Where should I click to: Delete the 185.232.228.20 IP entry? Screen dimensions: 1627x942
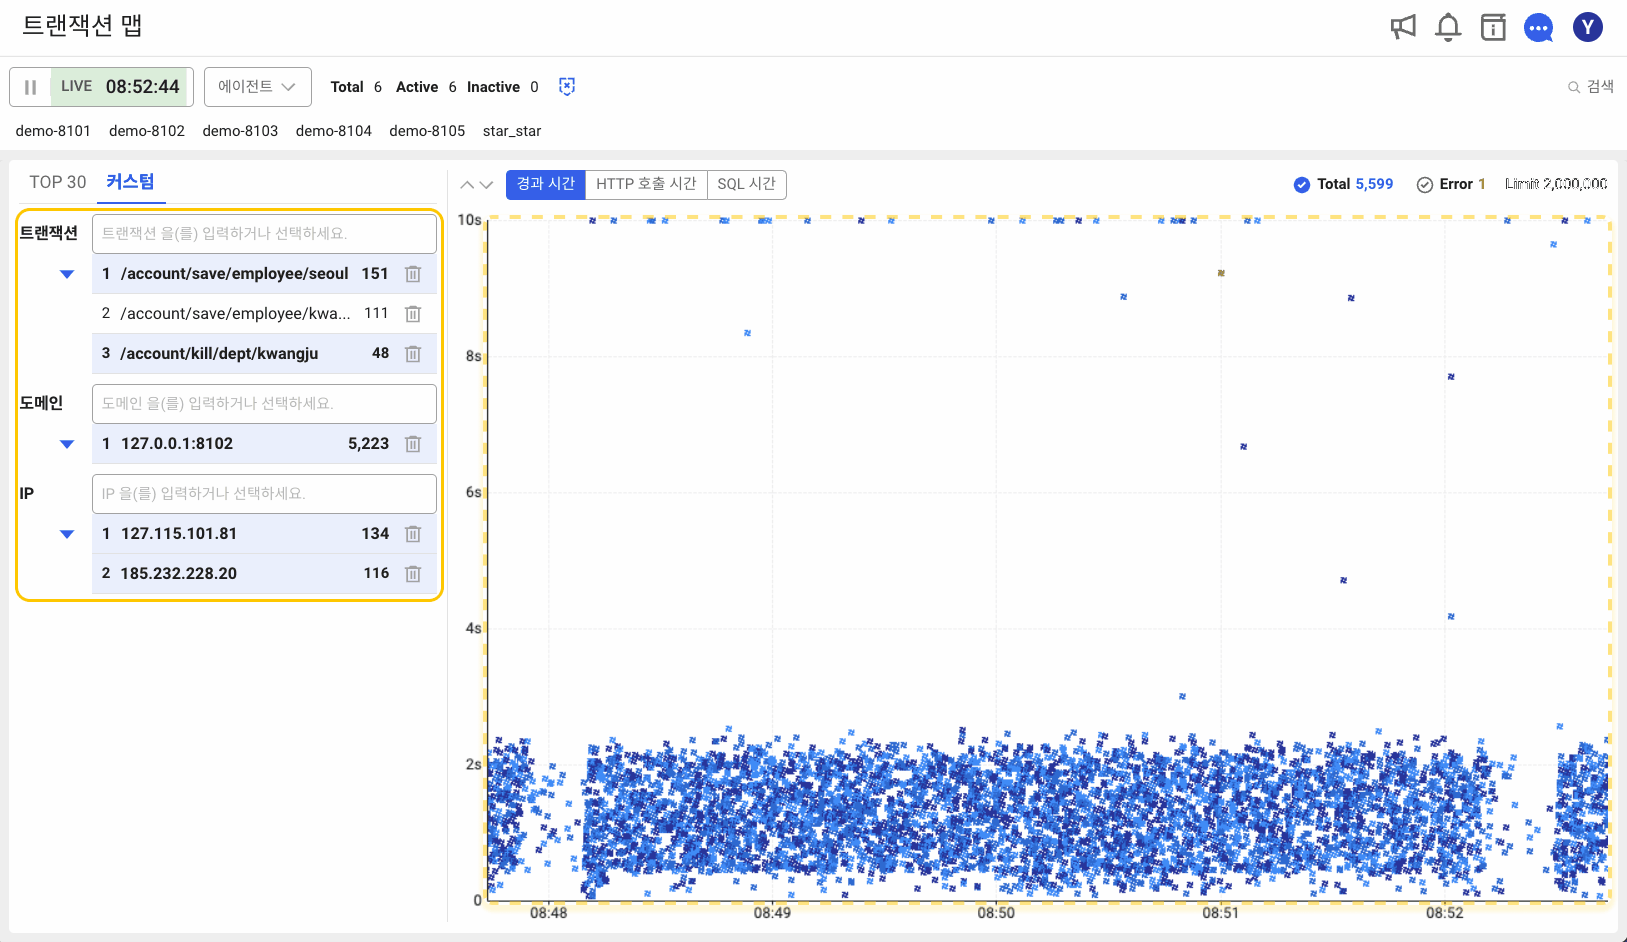pos(413,574)
